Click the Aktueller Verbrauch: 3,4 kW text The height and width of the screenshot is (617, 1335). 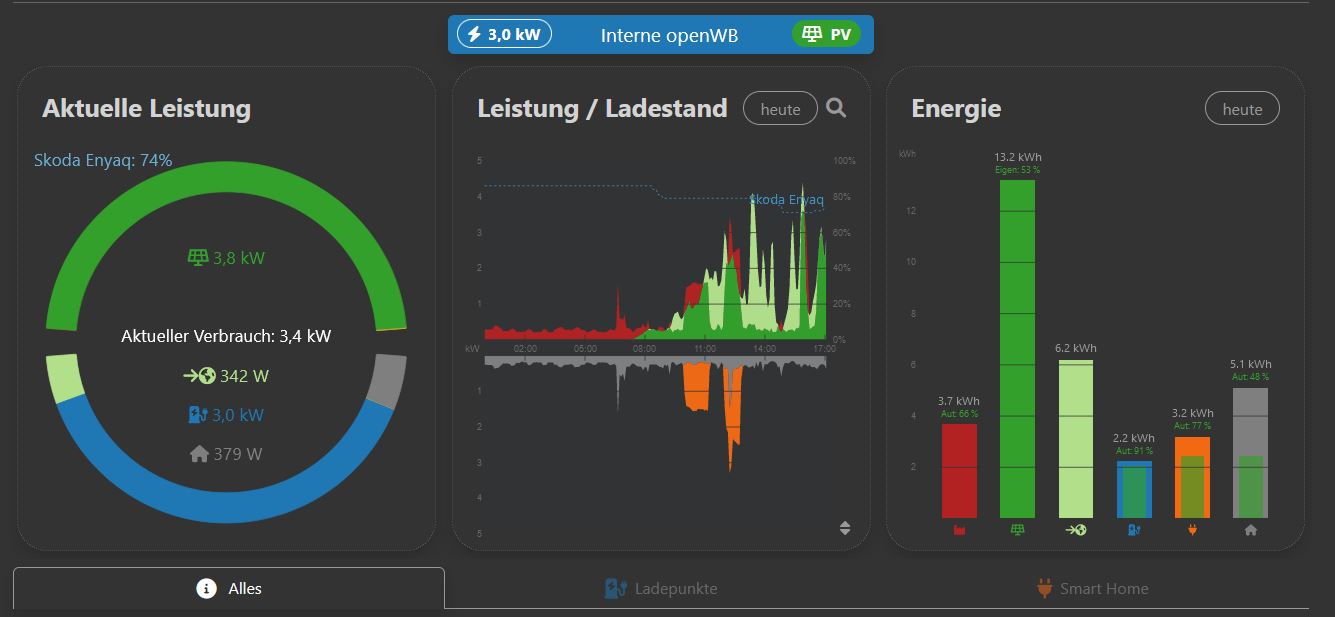(x=226, y=337)
